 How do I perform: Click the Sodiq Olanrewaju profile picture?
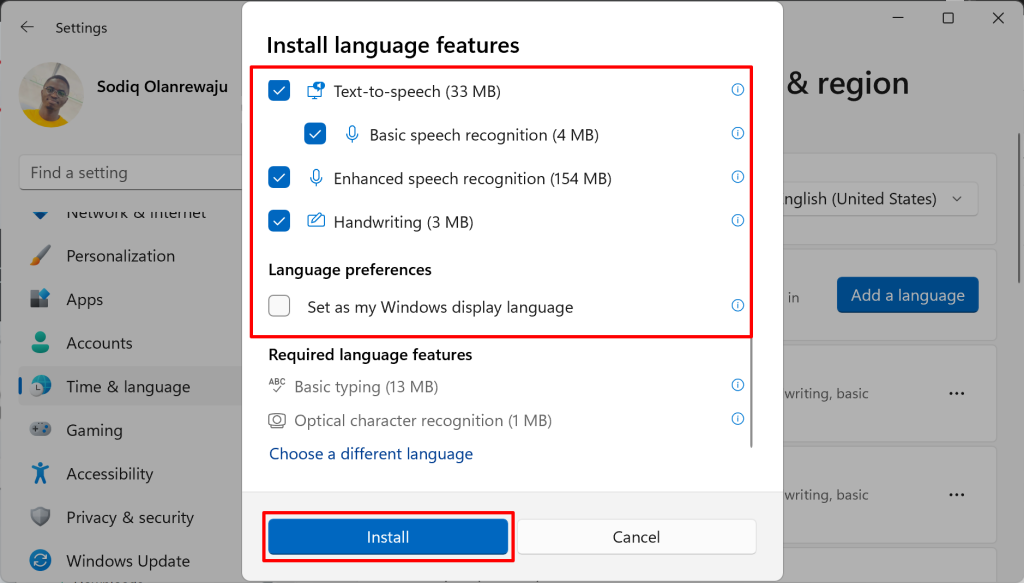52,95
